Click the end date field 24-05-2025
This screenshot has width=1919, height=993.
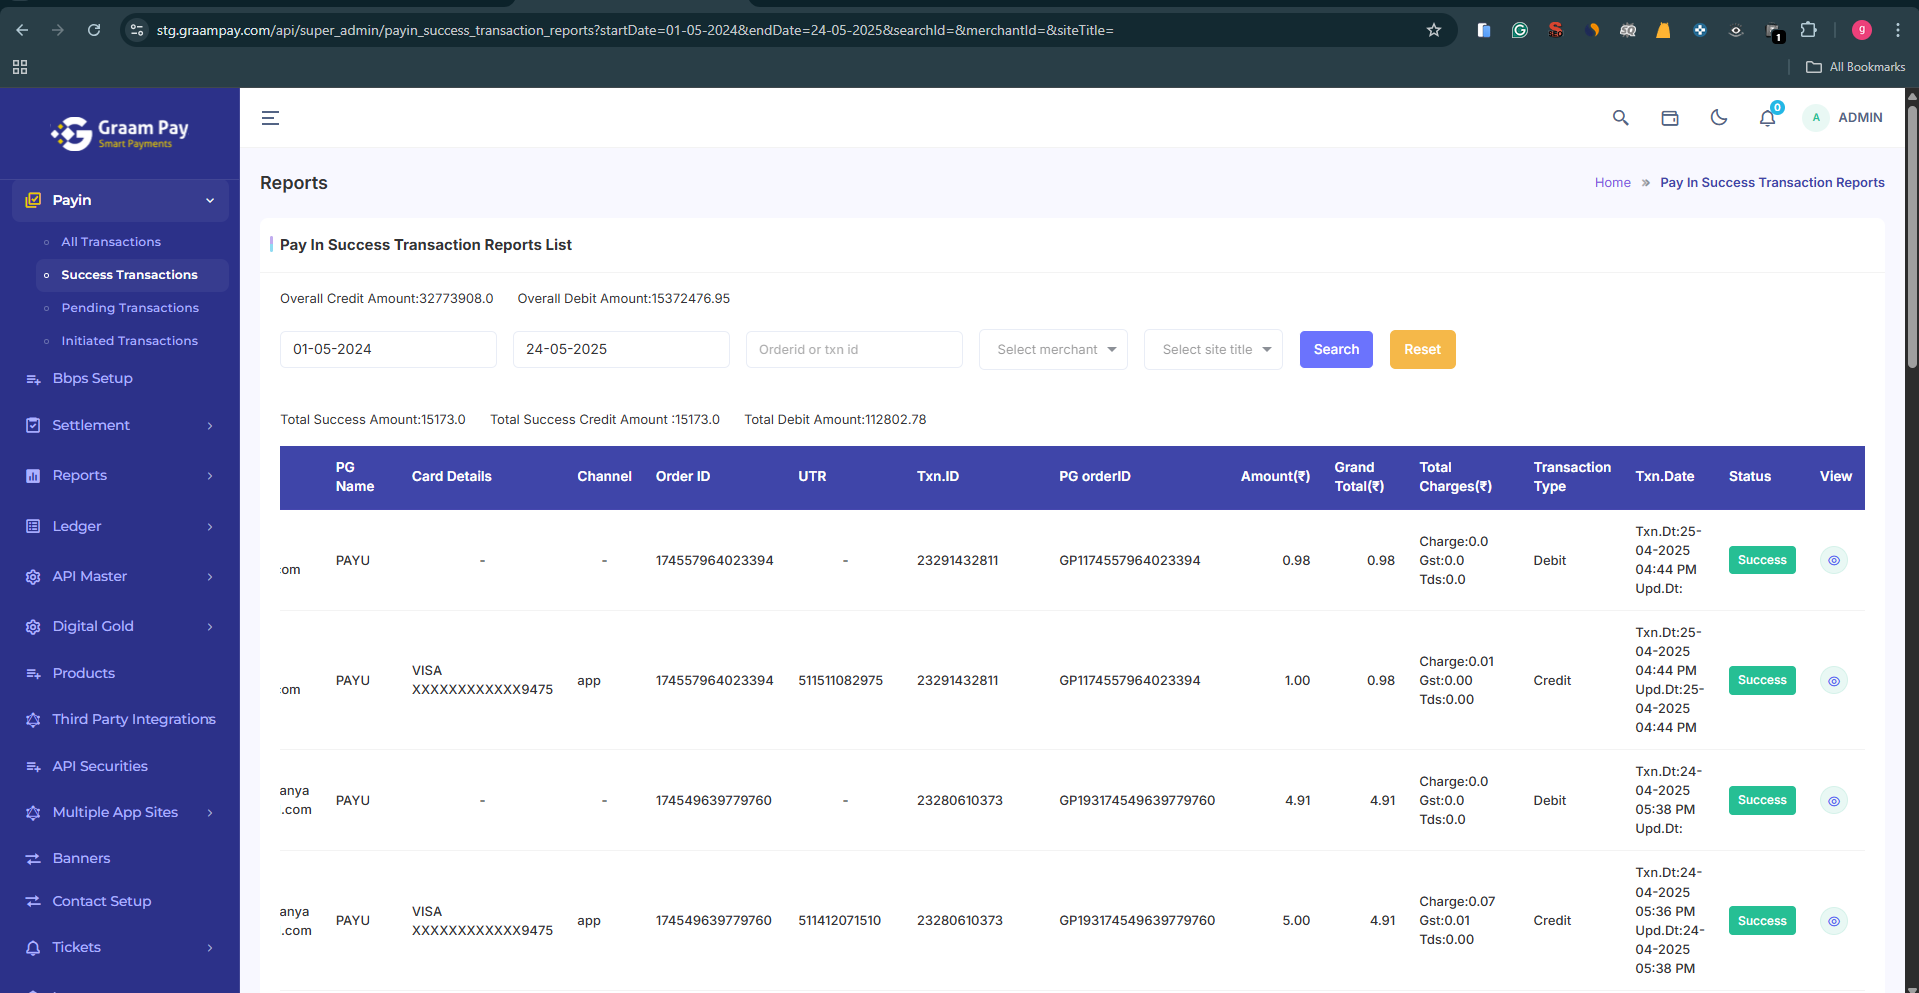click(x=621, y=349)
